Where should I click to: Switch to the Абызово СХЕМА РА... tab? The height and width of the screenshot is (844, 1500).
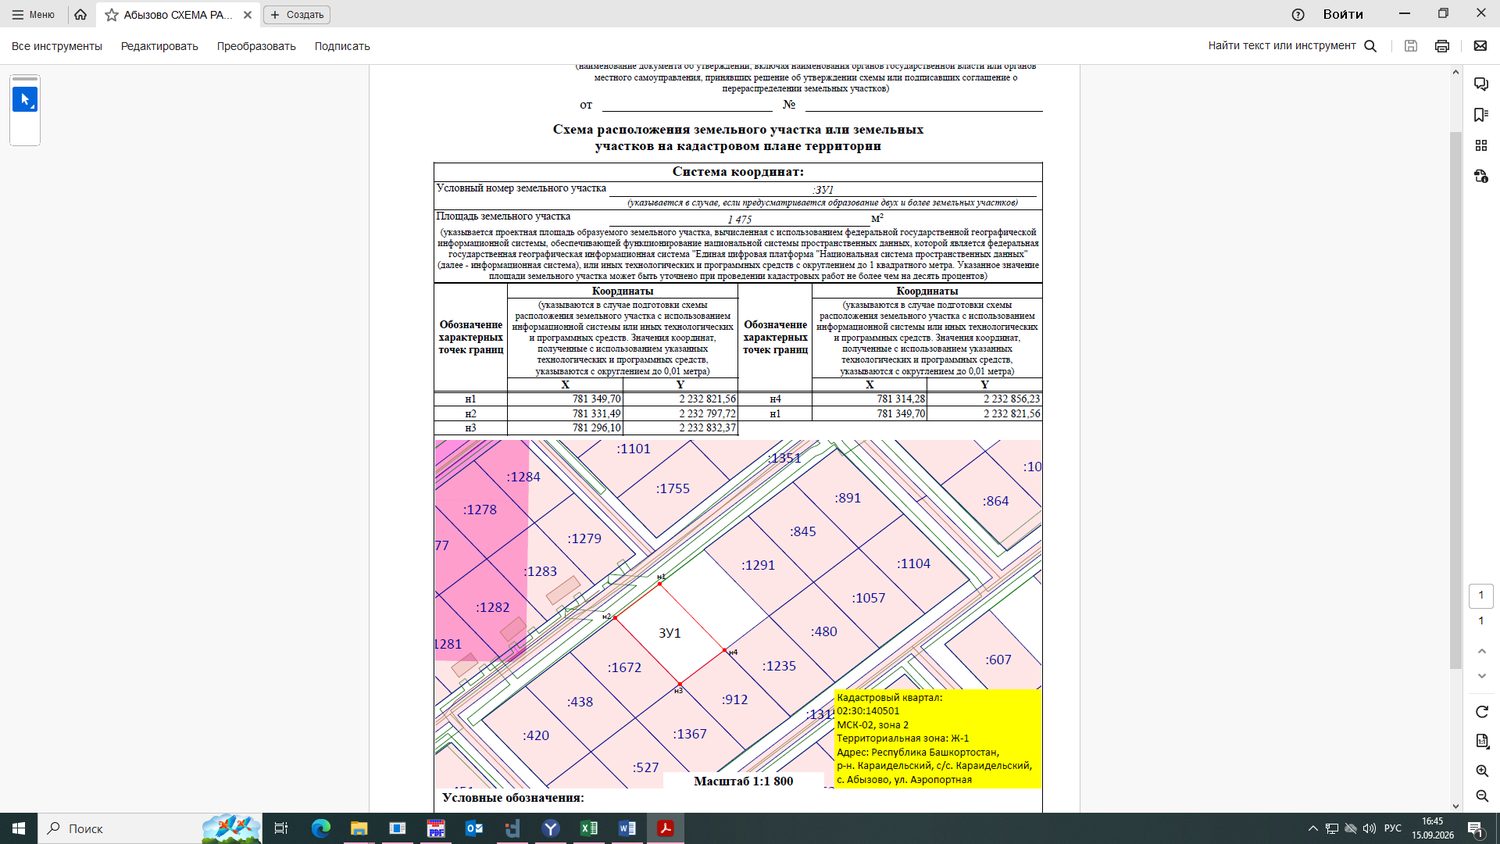pos(177,15)
